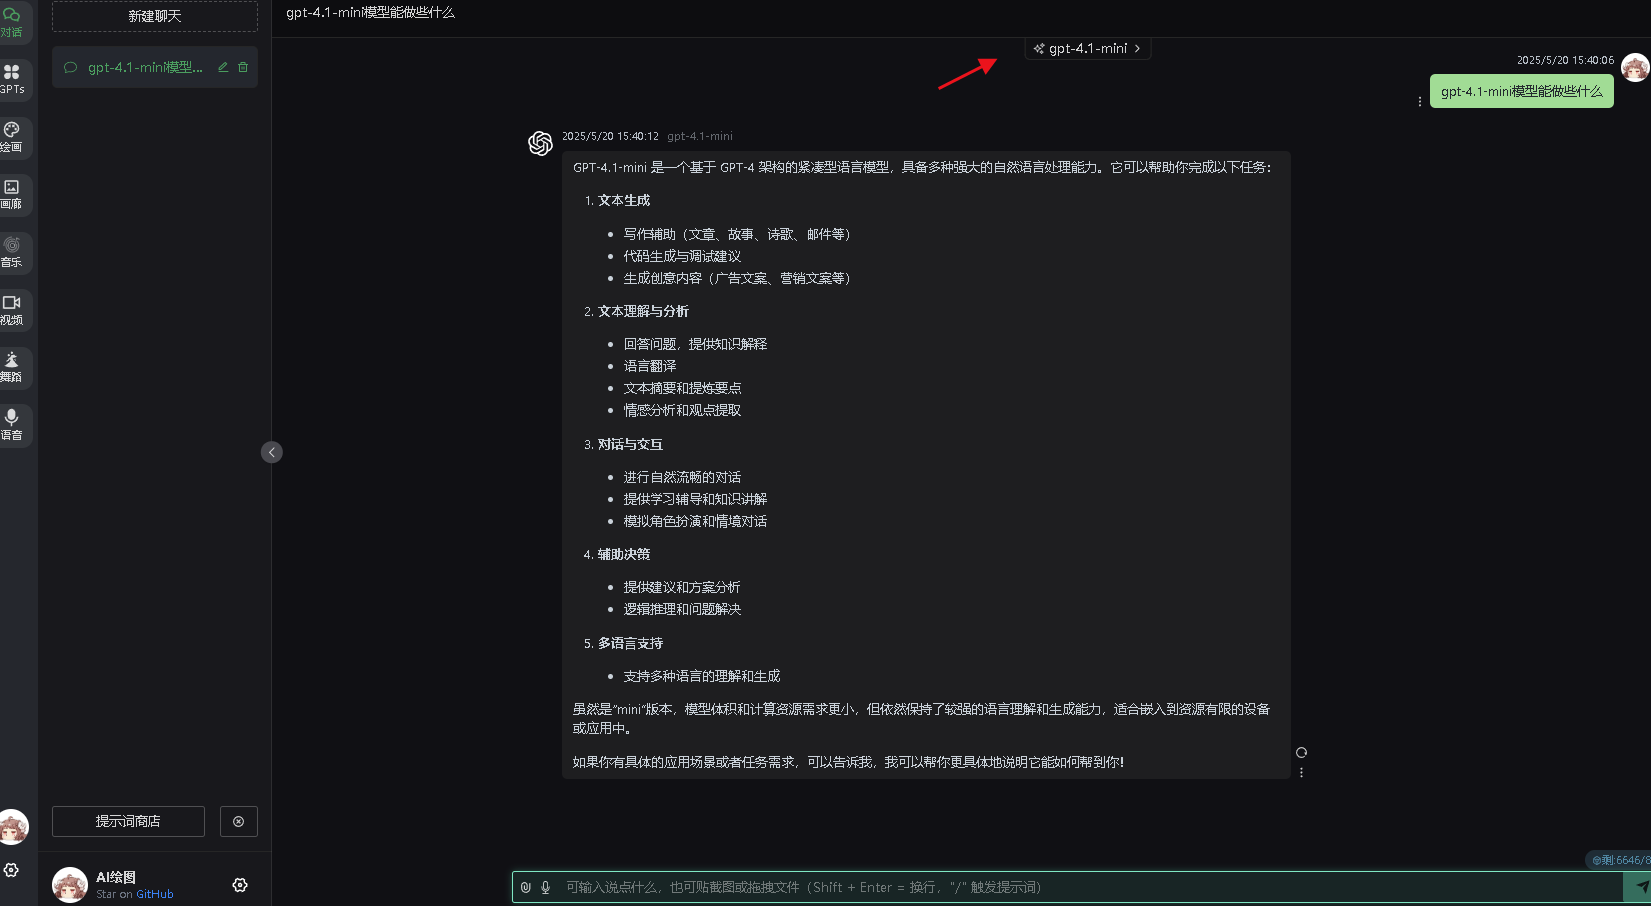Select the gpt-4.1-mini模型 conversation item
1651x906 pixels.
click(145, 67)
